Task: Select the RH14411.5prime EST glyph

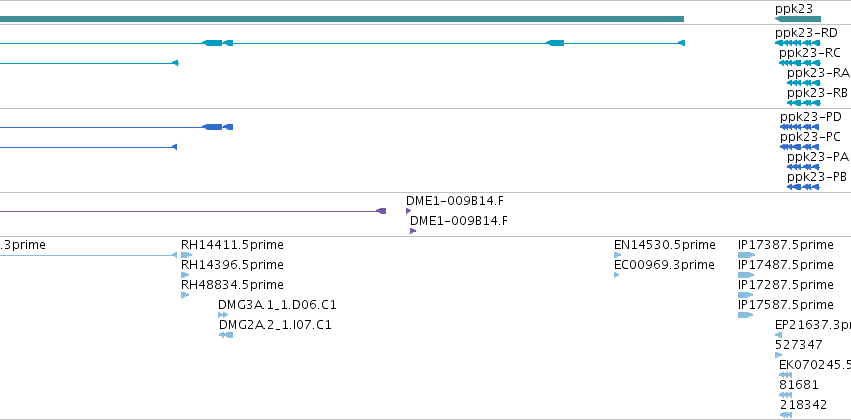Action: coord(187,255)
